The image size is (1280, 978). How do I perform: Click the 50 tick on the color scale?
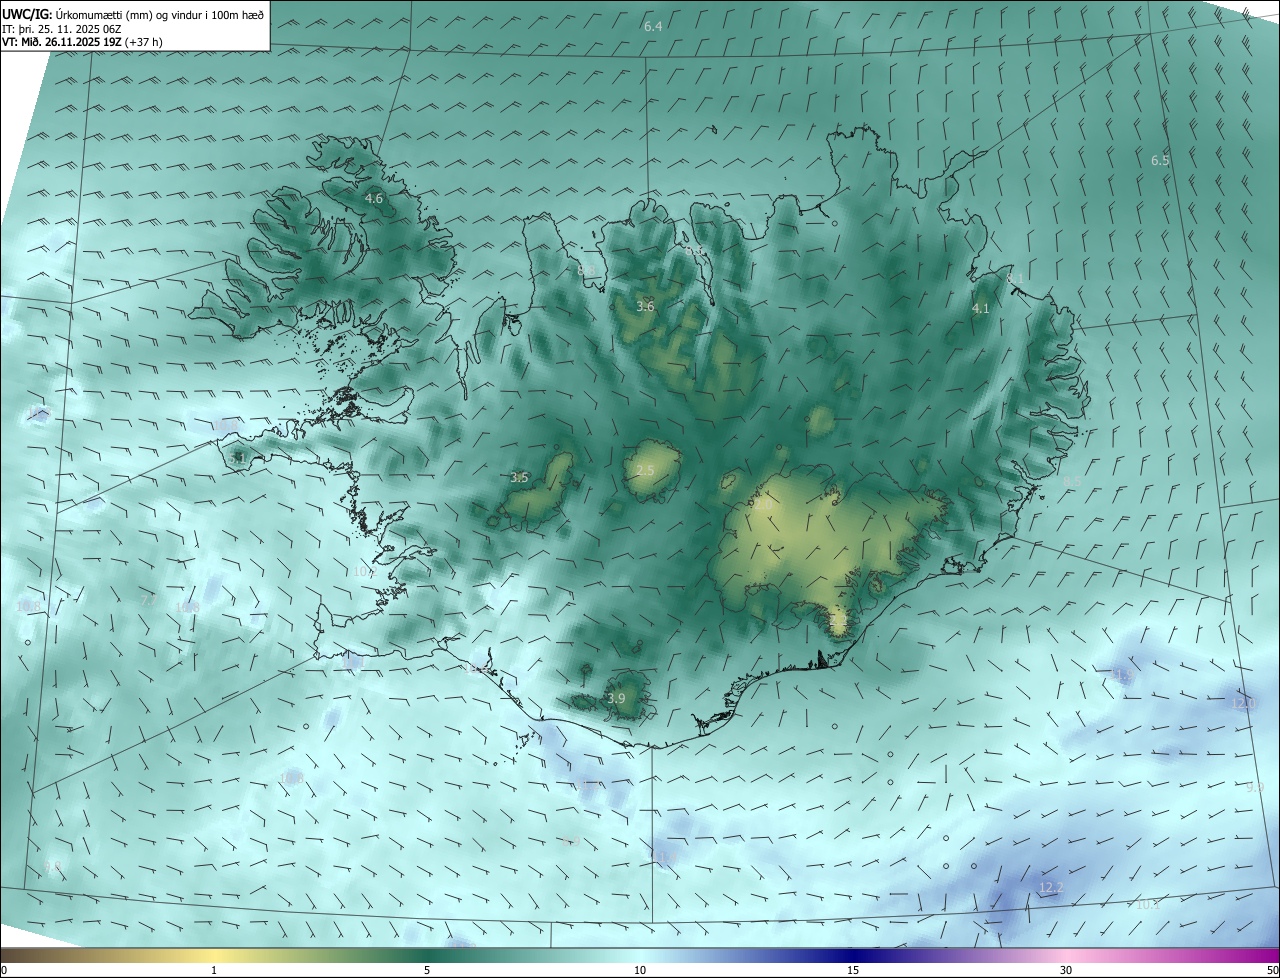pyautogui.click(x=1272, y=970)
